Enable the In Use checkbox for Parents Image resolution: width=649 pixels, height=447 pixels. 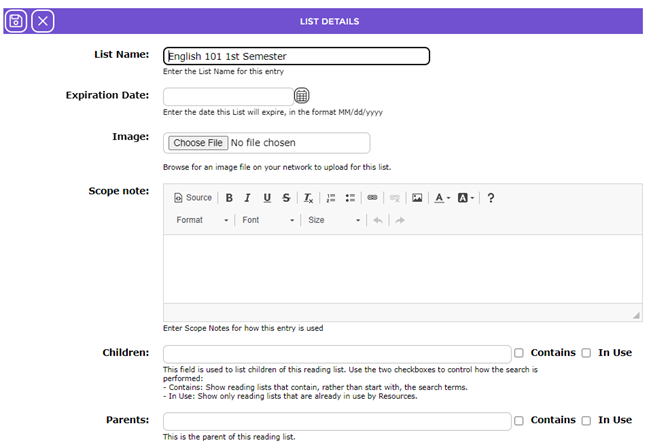coord(586,421)
